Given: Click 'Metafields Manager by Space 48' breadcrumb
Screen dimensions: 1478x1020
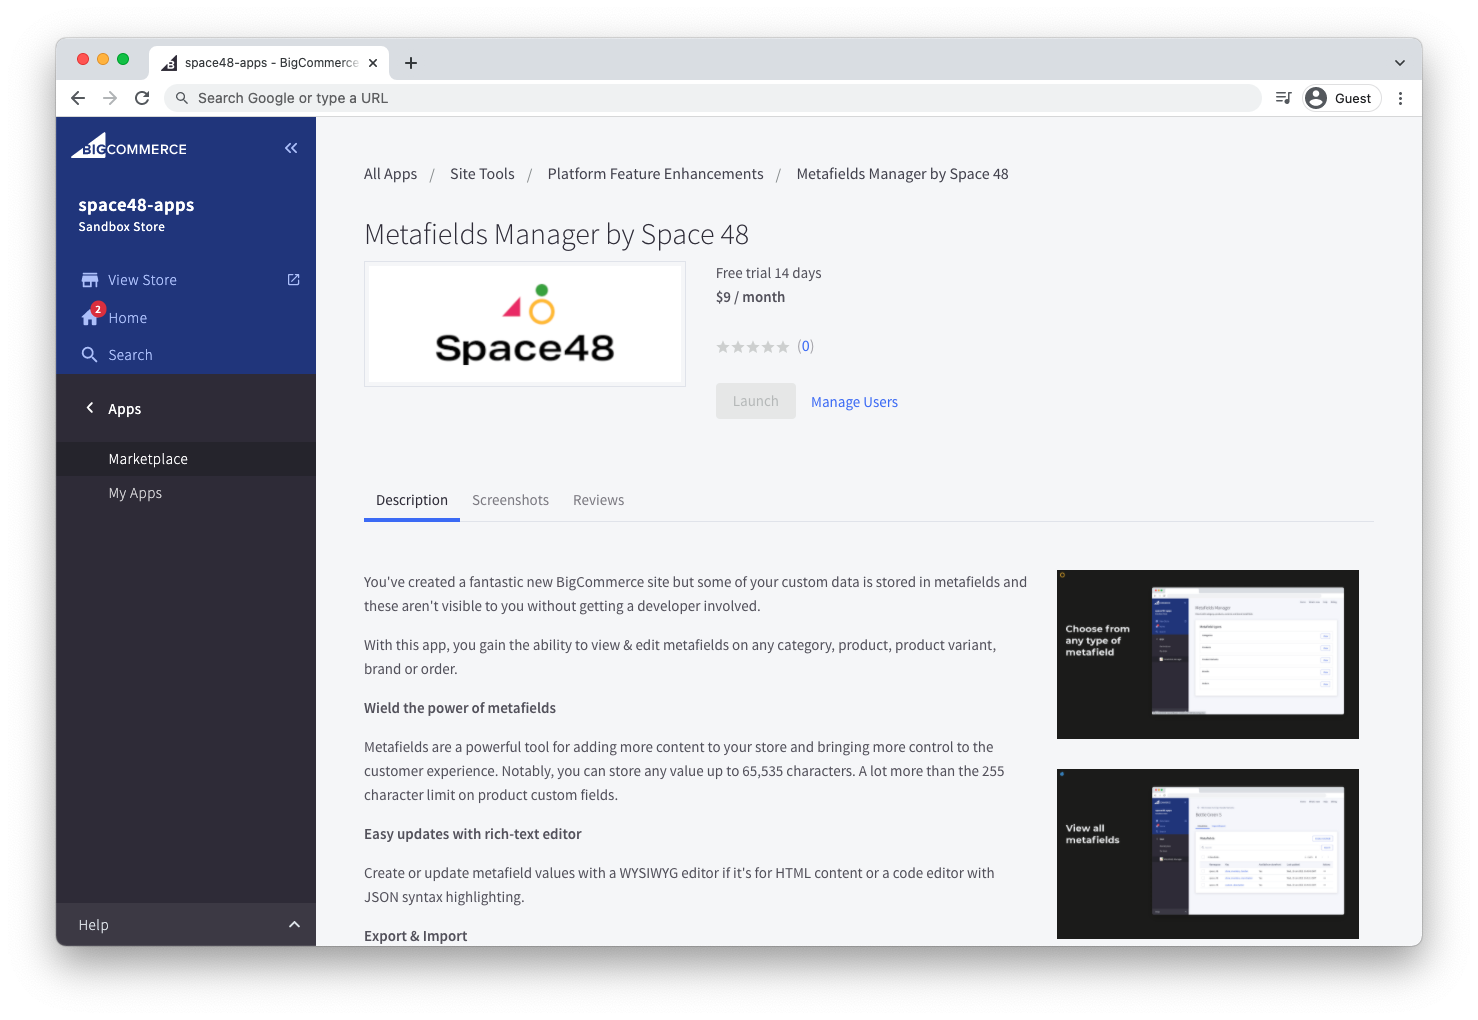Looking at the screenshot, I should [x=903, y=174].
